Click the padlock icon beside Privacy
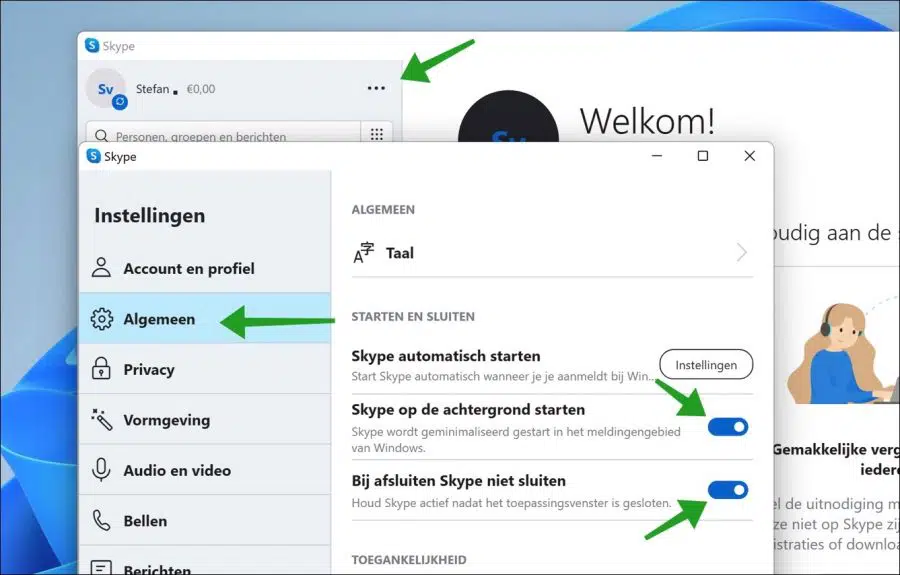900x575 pixels. [x=101, y=368]
